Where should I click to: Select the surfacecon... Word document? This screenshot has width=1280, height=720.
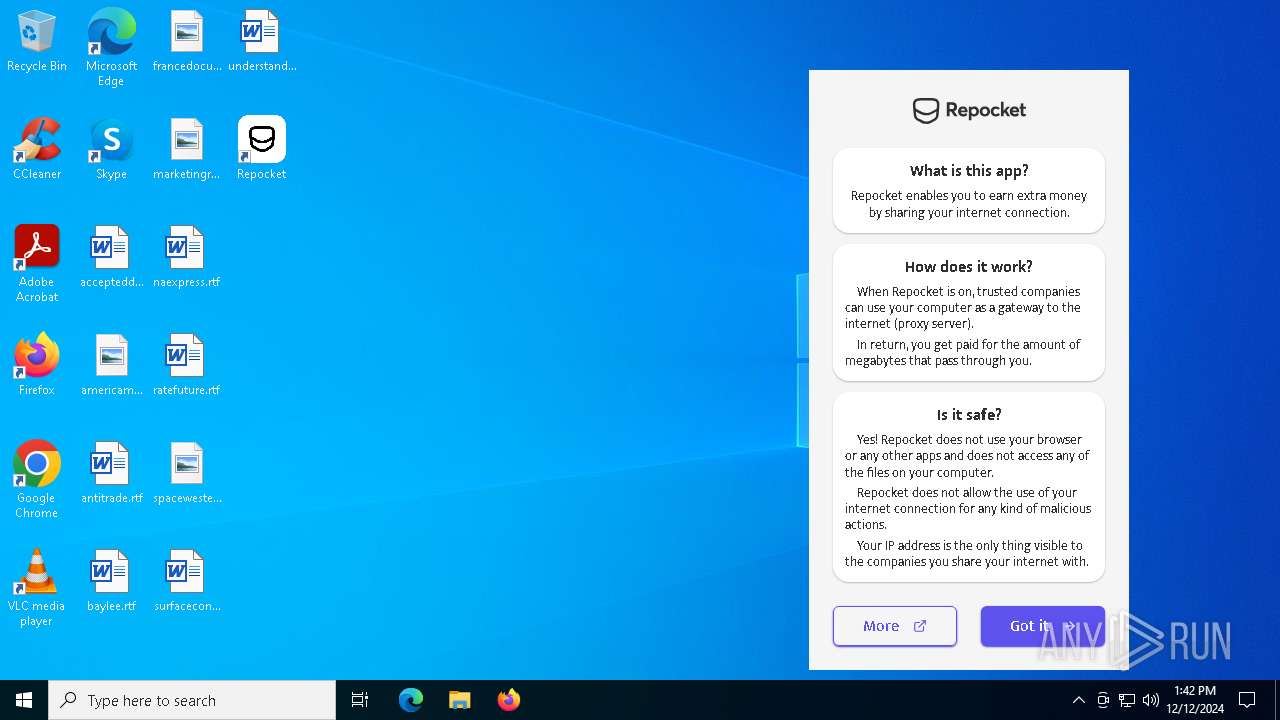click(x=187, y=581)
